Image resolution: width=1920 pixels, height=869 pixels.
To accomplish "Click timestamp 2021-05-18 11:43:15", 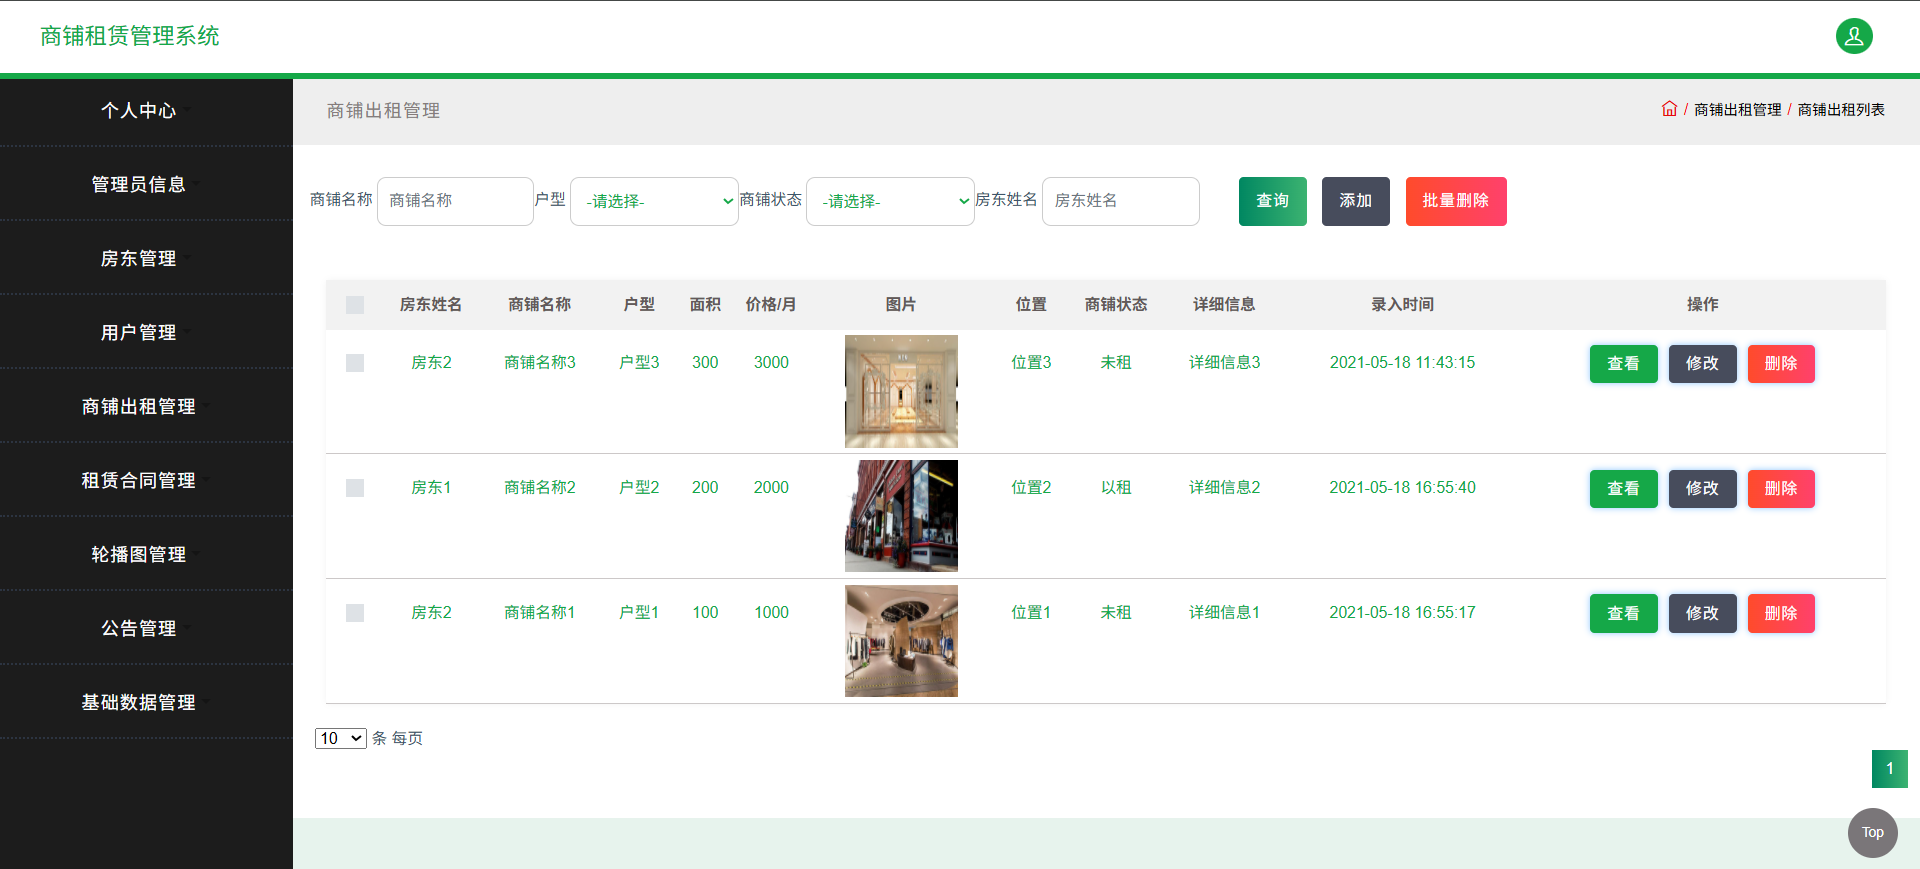I will [x=1402, y=362].
